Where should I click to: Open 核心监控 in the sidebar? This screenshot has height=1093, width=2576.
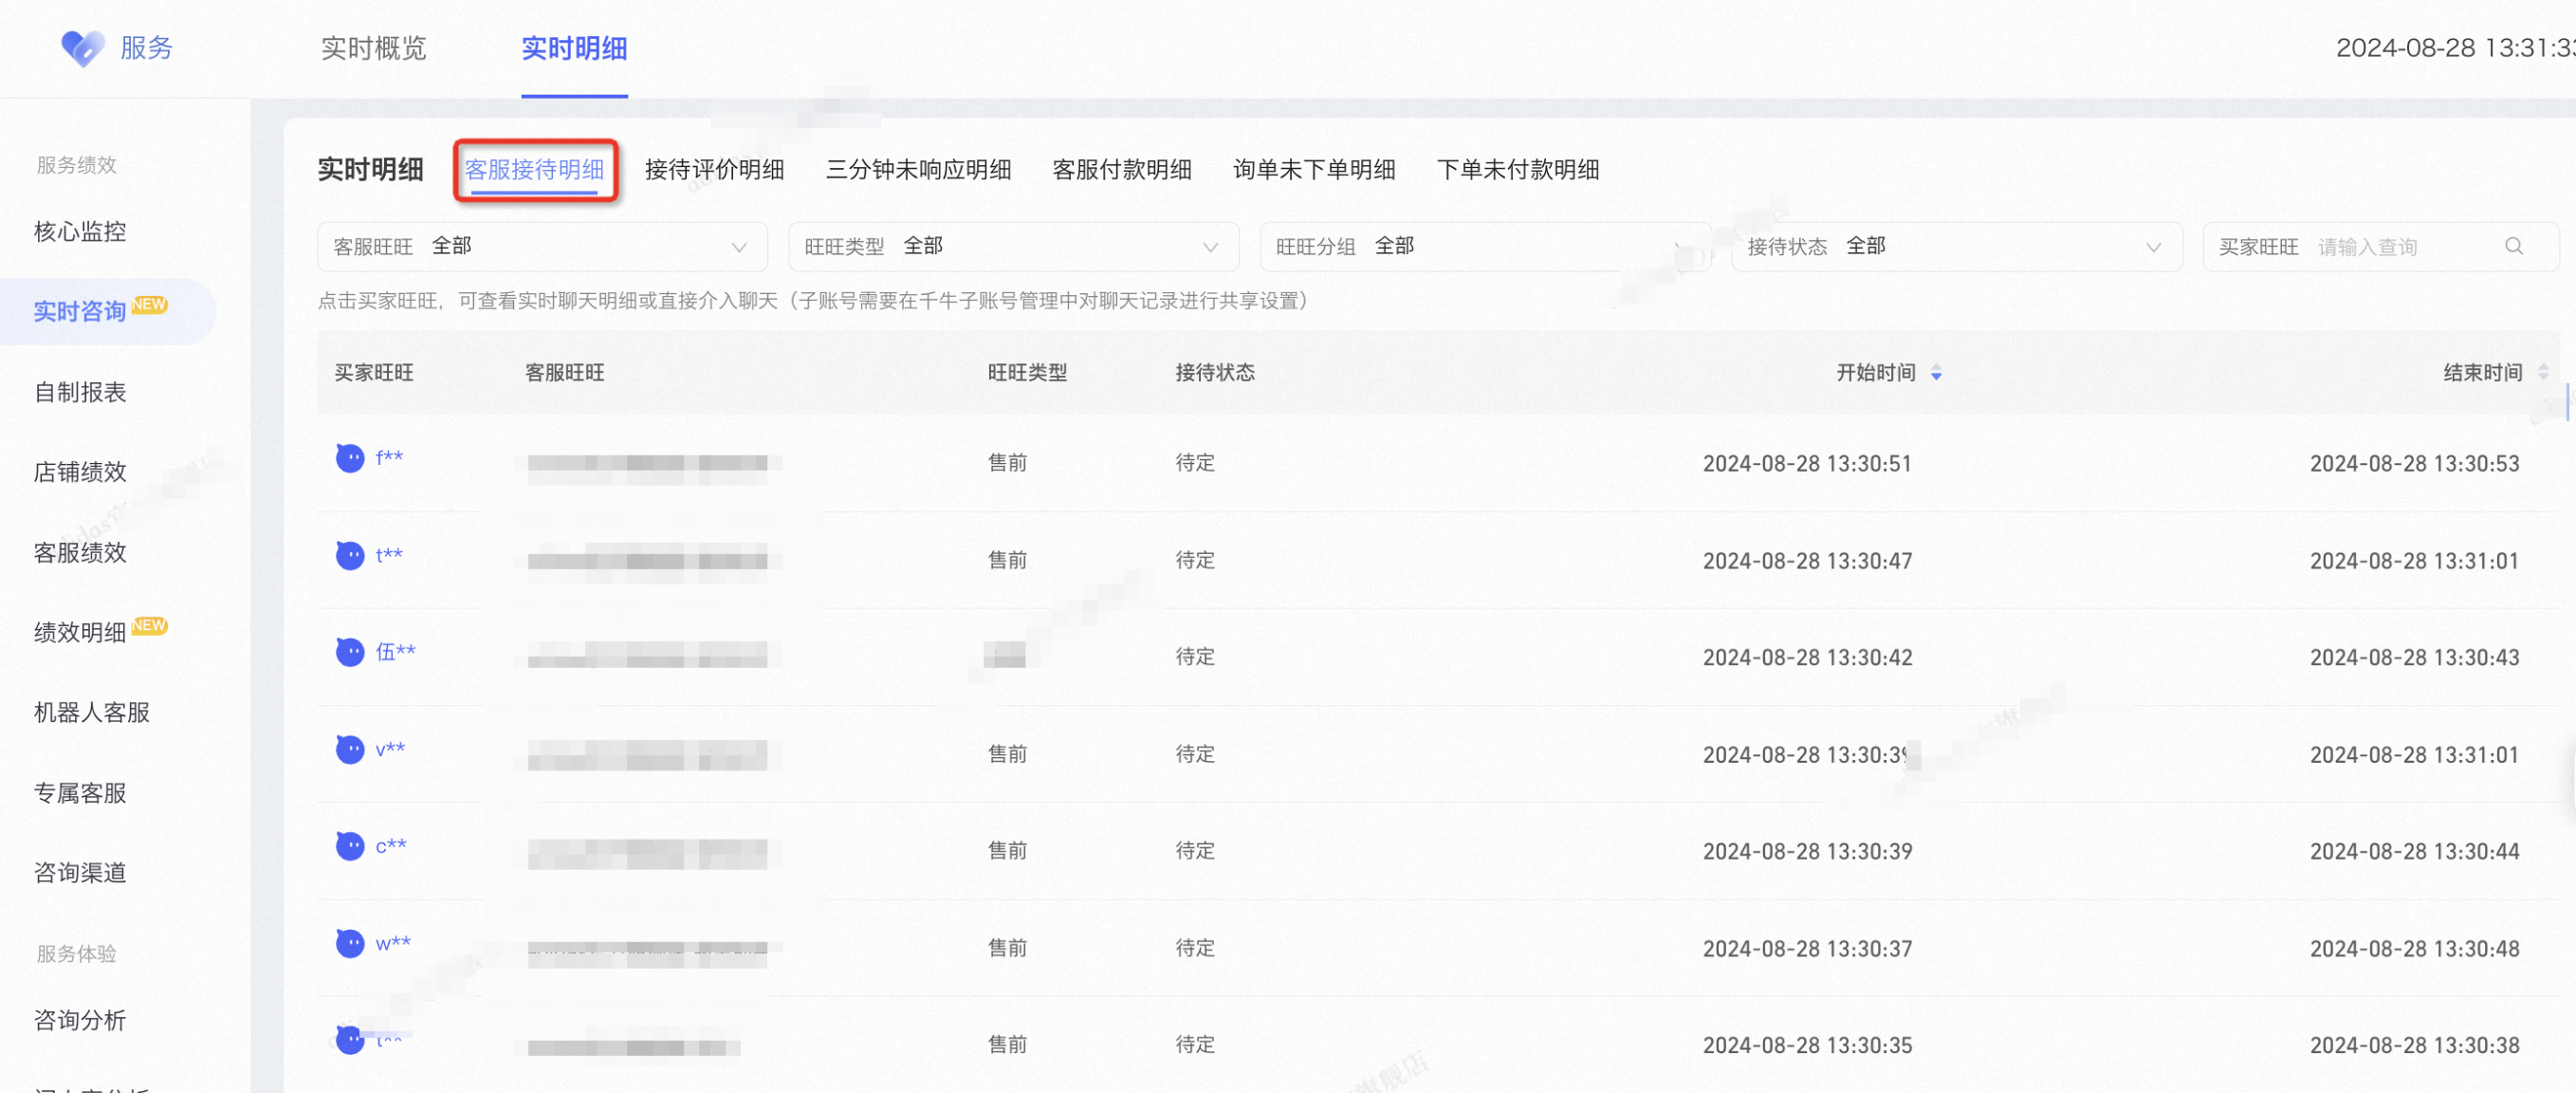pos(80,232)
